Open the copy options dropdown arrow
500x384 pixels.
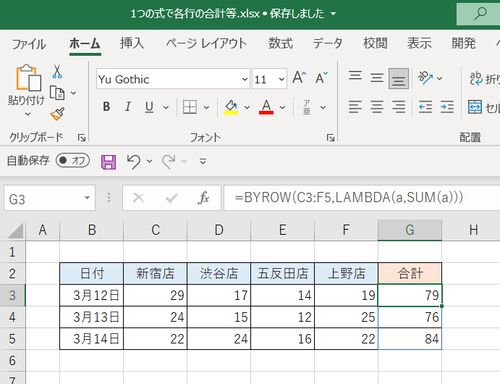coord(73,93)
